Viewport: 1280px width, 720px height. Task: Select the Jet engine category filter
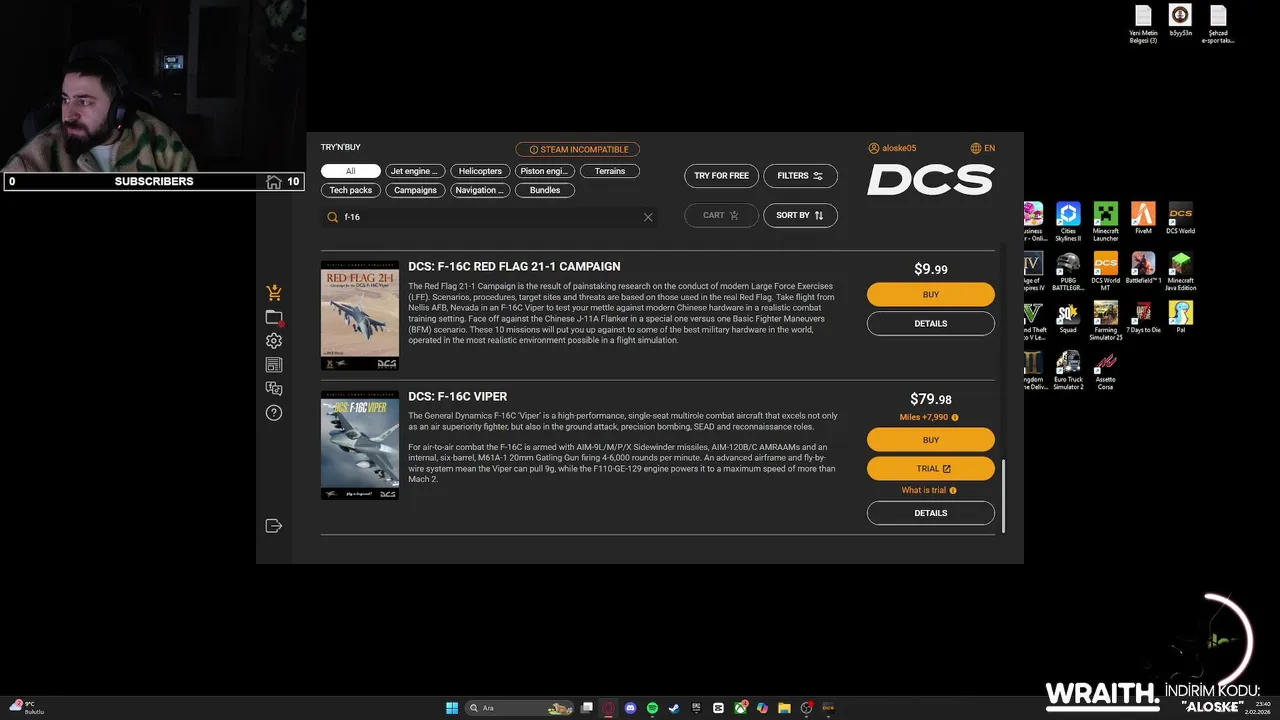[414, 171]
